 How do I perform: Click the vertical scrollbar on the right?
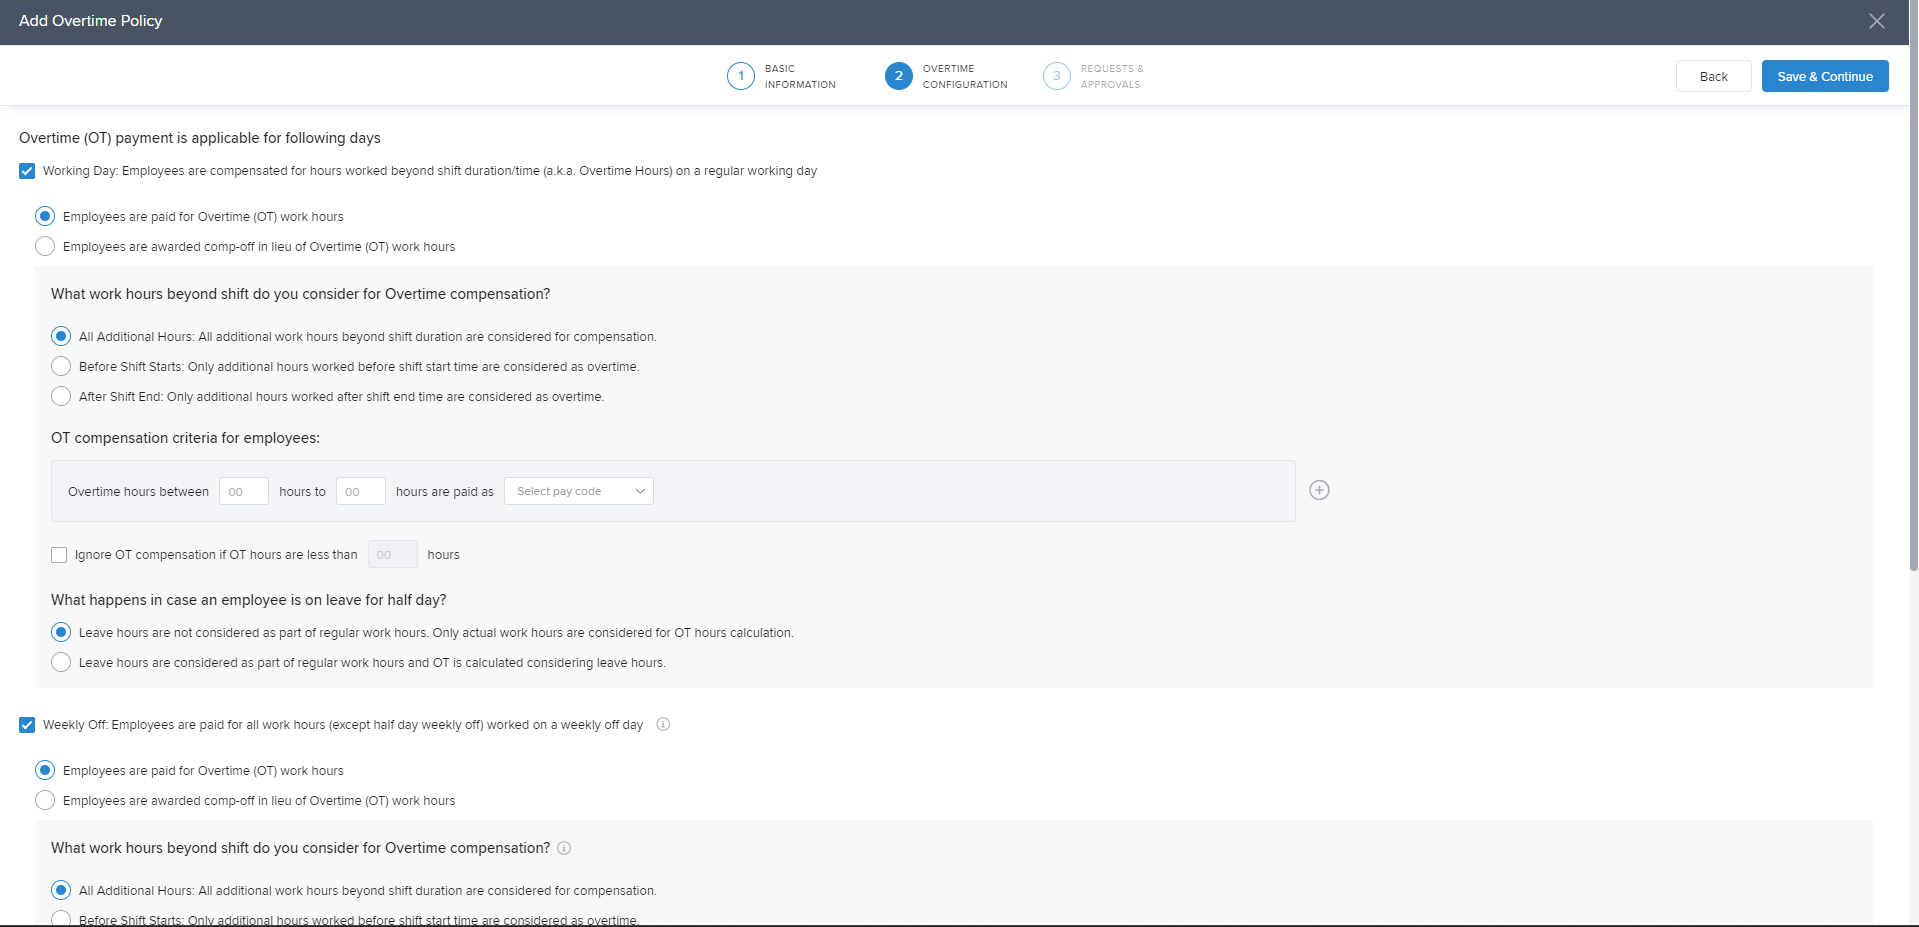click(x=1913, y=300)
